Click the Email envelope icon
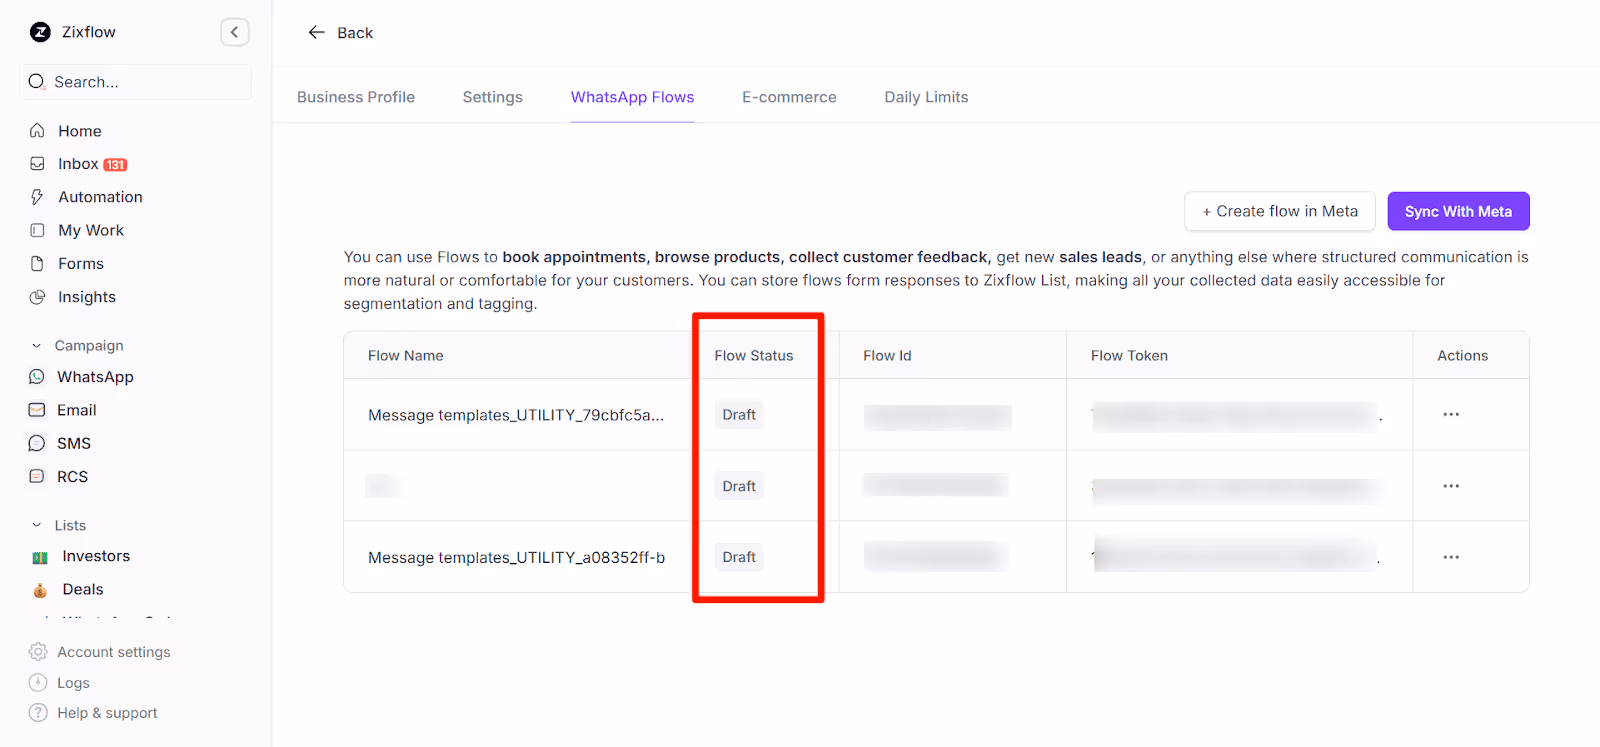Screen dimensions: 1600x747 [x=37, y=410]
